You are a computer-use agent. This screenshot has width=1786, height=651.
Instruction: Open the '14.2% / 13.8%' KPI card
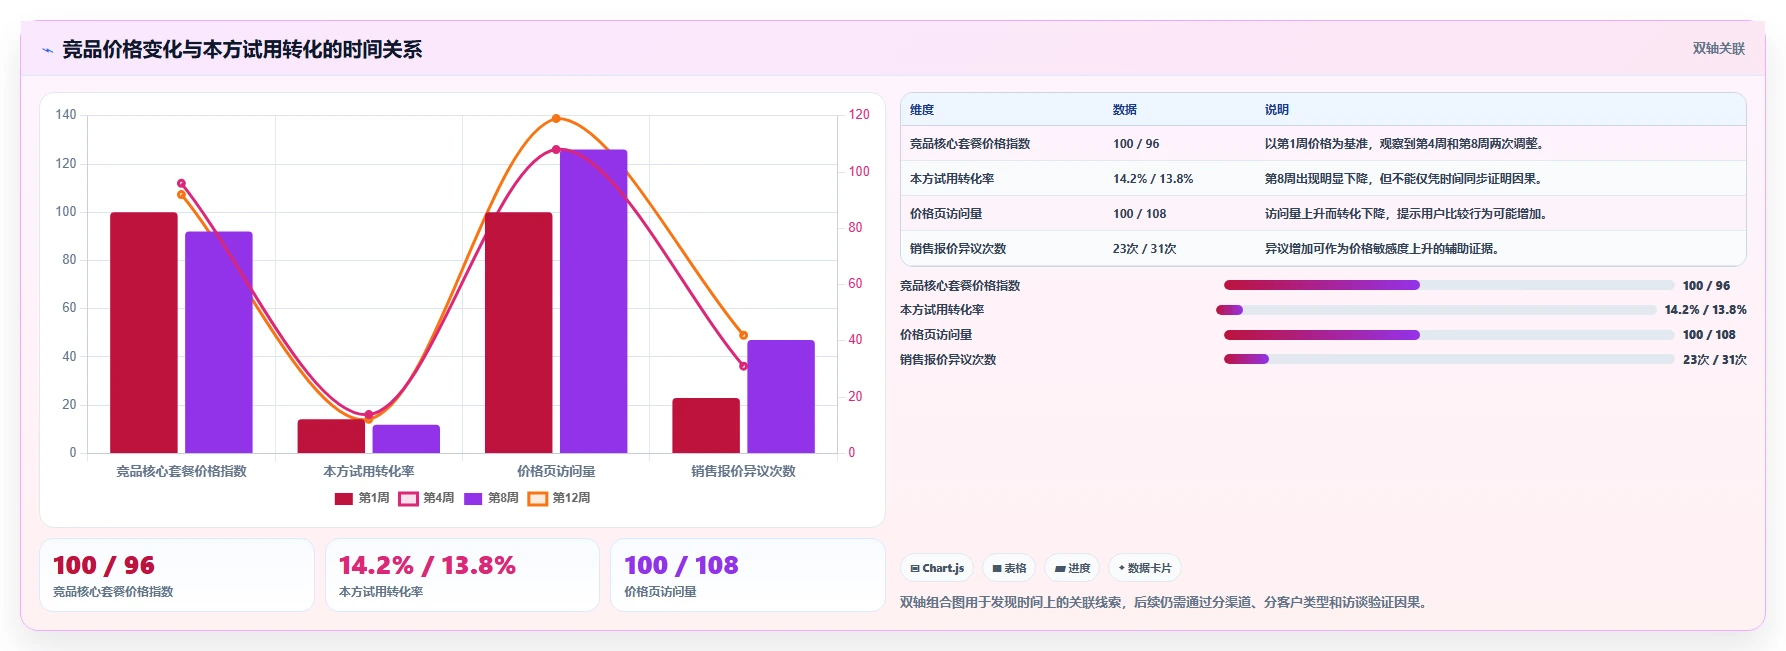(462, 575)
